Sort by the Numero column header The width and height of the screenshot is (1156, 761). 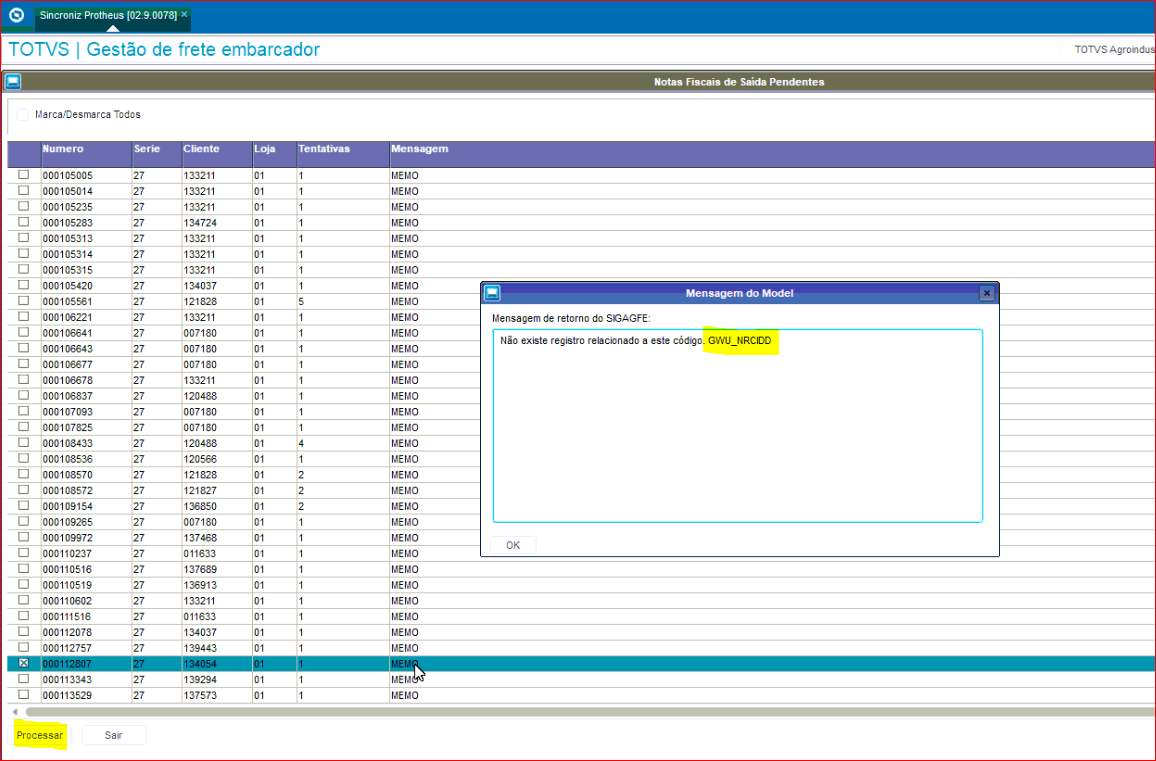tap(63, 149)
